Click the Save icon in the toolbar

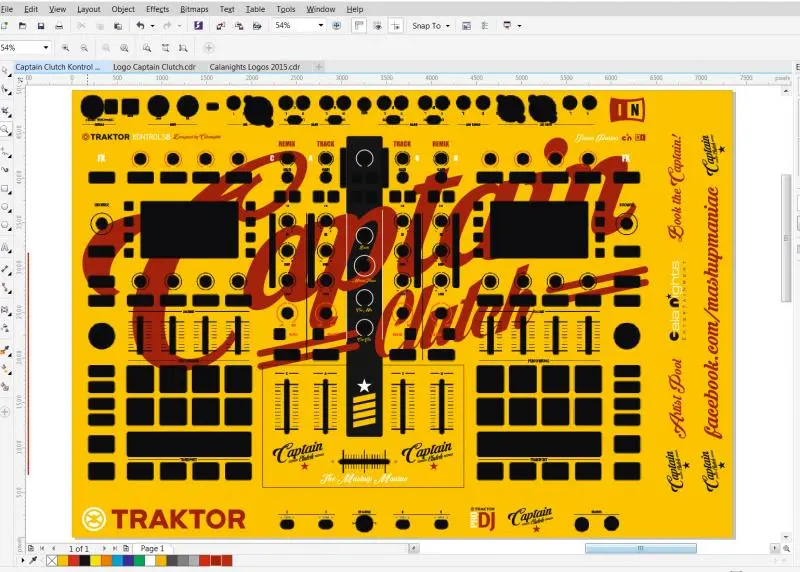(x=41, y=25)
